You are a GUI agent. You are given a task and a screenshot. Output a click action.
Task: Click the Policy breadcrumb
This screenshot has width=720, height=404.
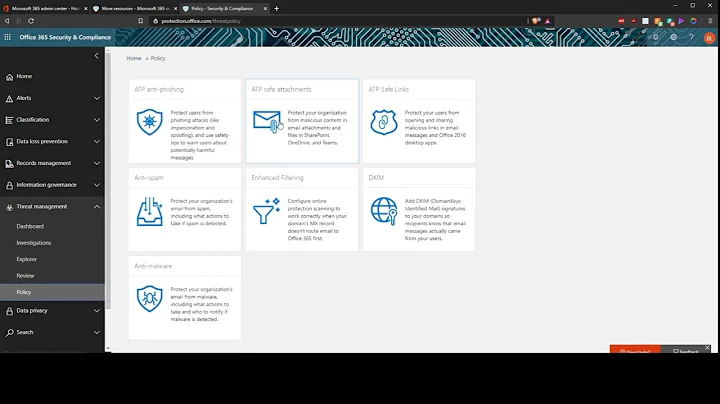click(x=158, y=58)
